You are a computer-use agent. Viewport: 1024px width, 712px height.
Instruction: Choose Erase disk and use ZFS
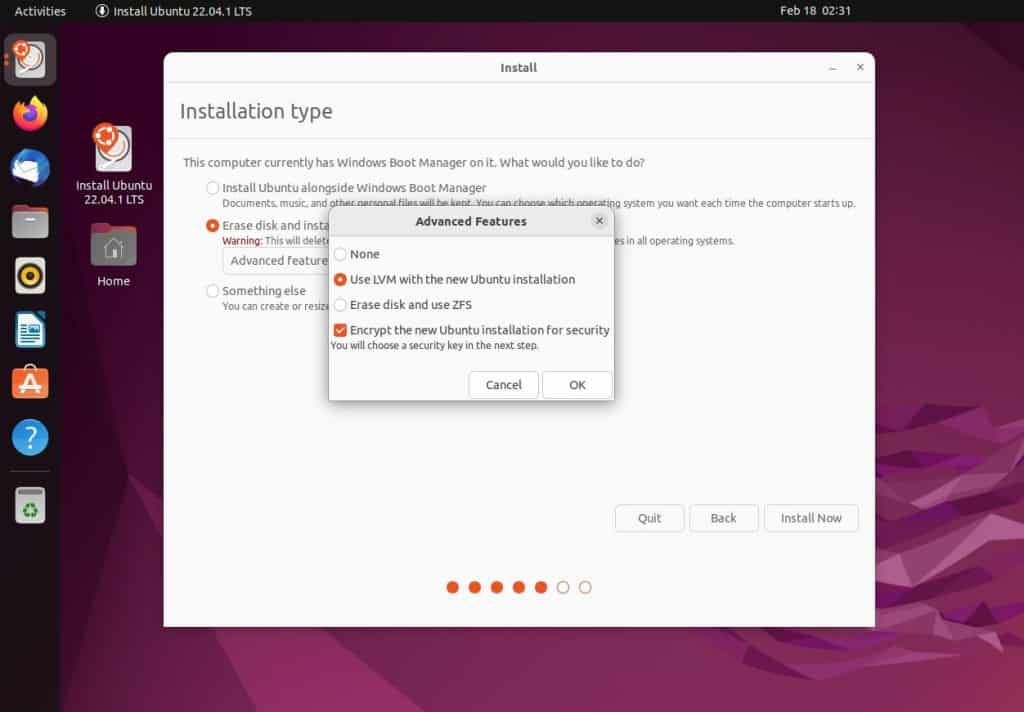403,305
